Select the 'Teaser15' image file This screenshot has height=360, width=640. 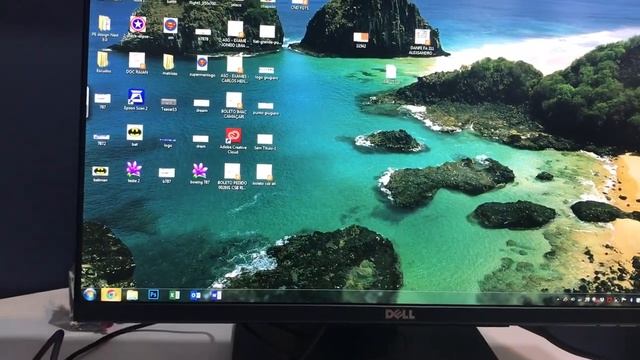[169, 105]
